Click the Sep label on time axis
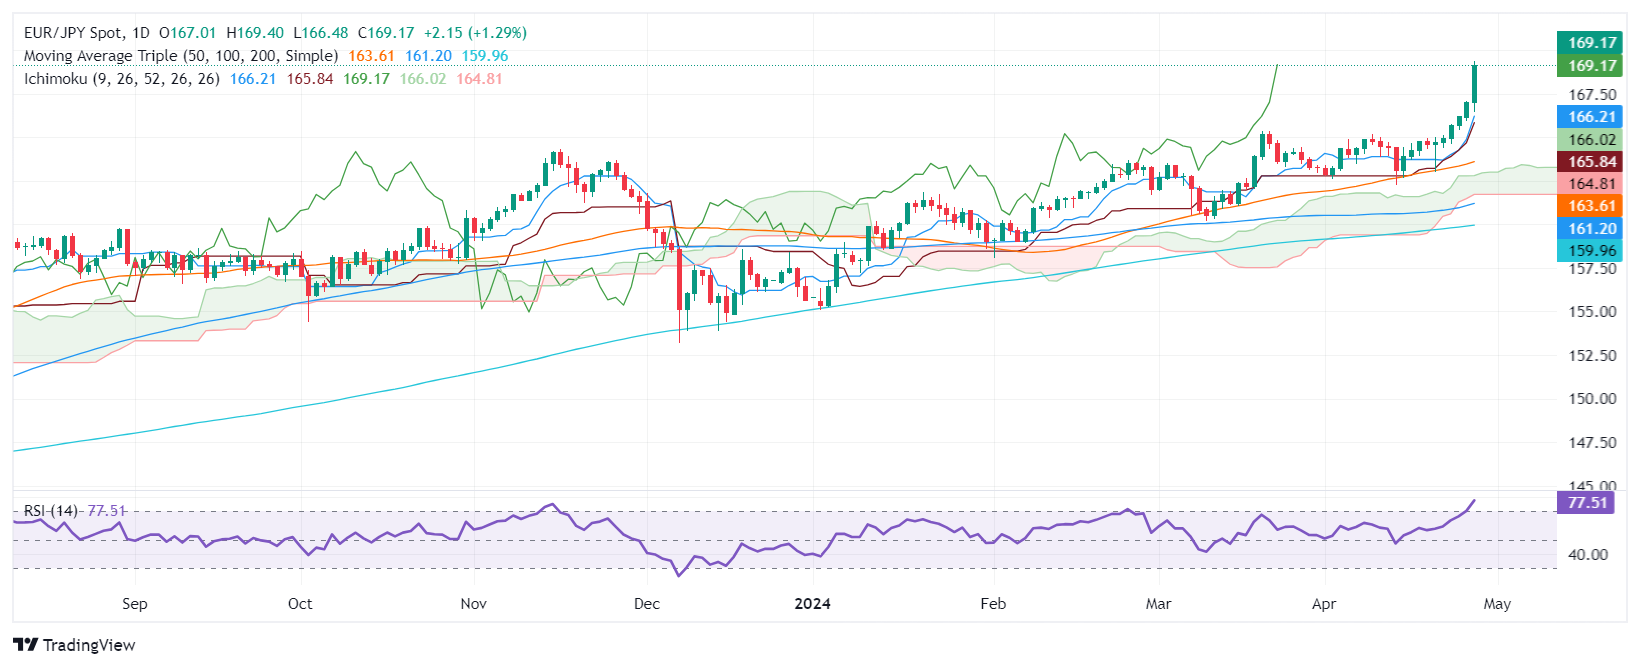 tap(134, 604)
